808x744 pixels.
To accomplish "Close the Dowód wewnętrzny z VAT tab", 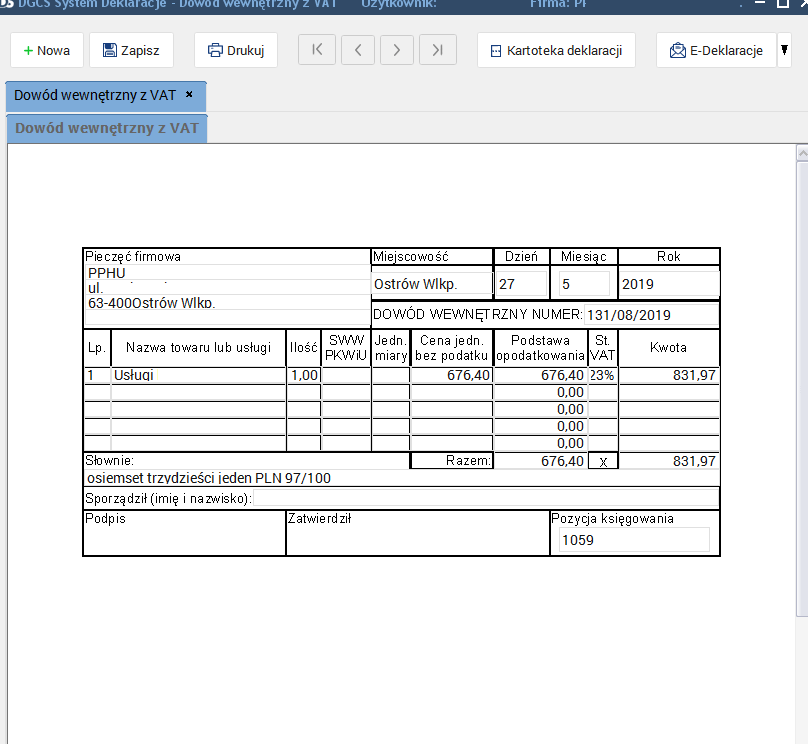I will click(189, 95).
